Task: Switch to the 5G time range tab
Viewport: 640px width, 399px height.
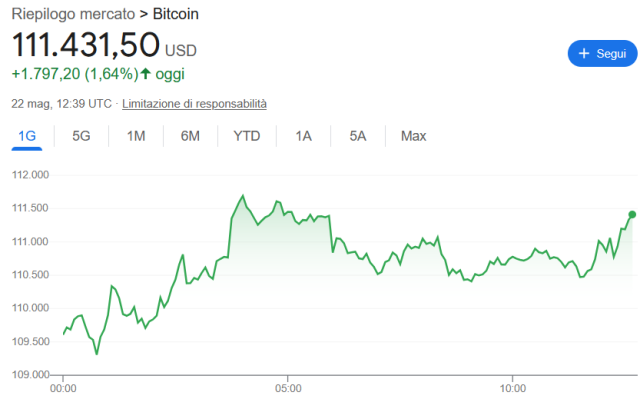Action: click(x=81, y=136)
